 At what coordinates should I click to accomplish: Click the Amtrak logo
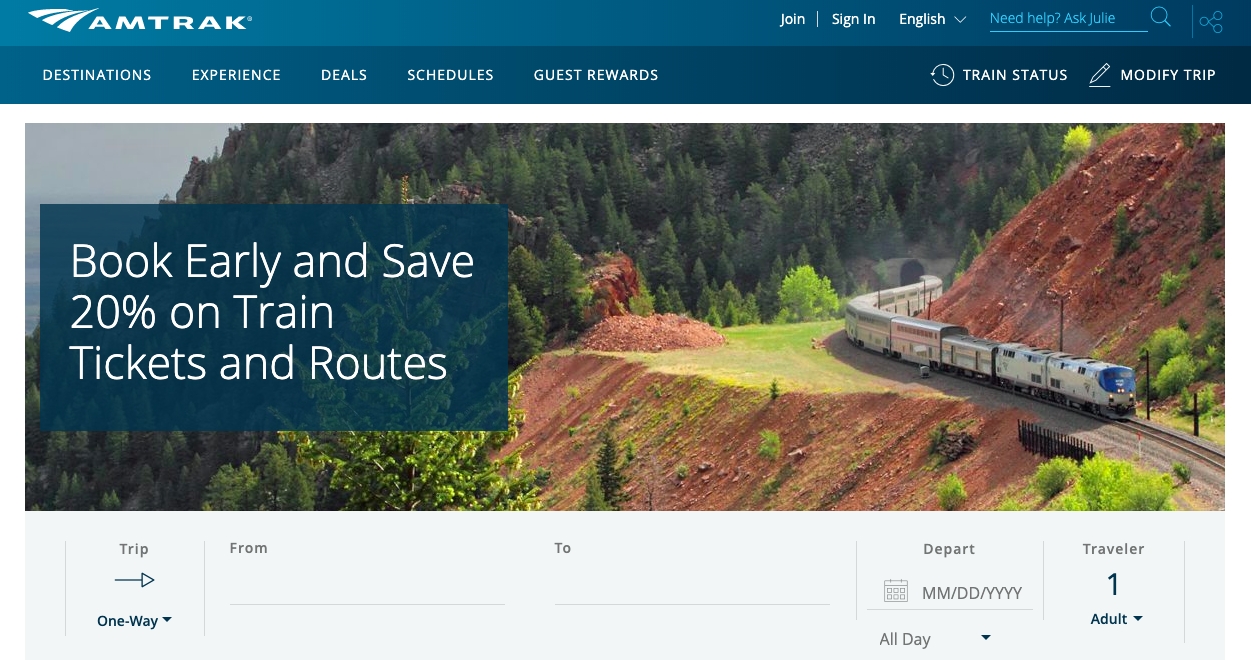140,20
